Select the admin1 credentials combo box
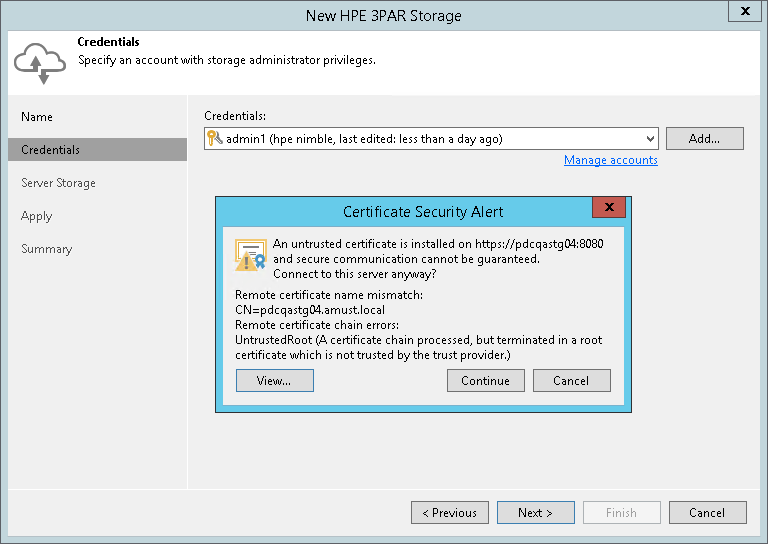This screenshot has width=768, height=544. point(430,139)
